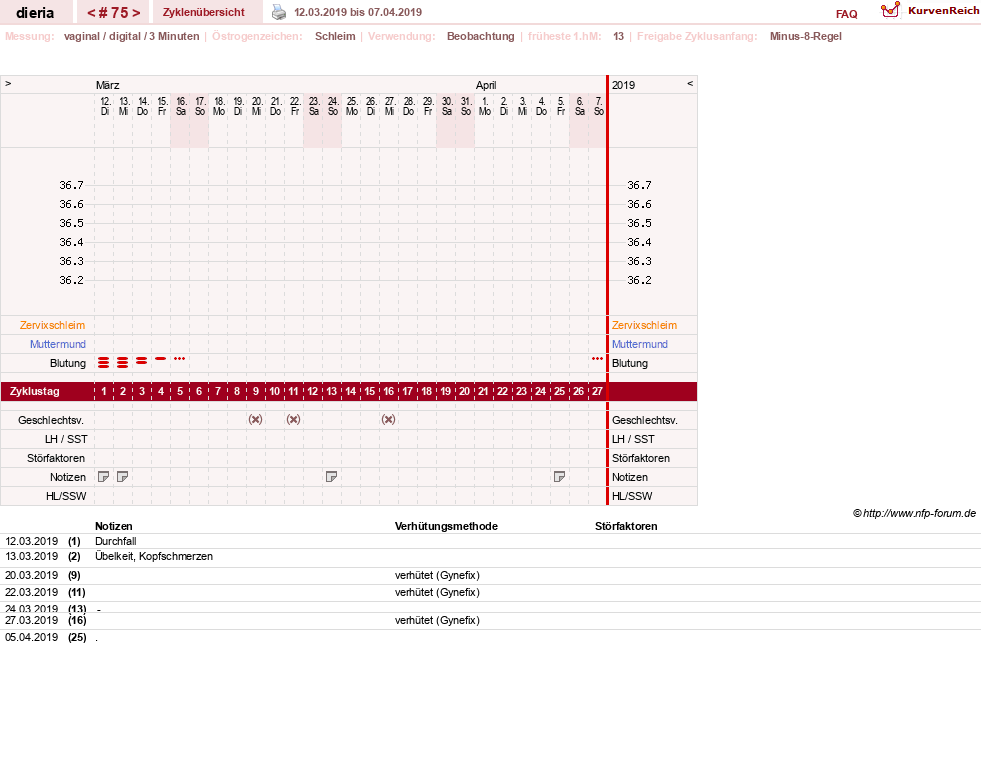The height and width of the screenshot is (765, 981).
Task: Go to next cycle with right arrow
Action: tap(136, 13)
